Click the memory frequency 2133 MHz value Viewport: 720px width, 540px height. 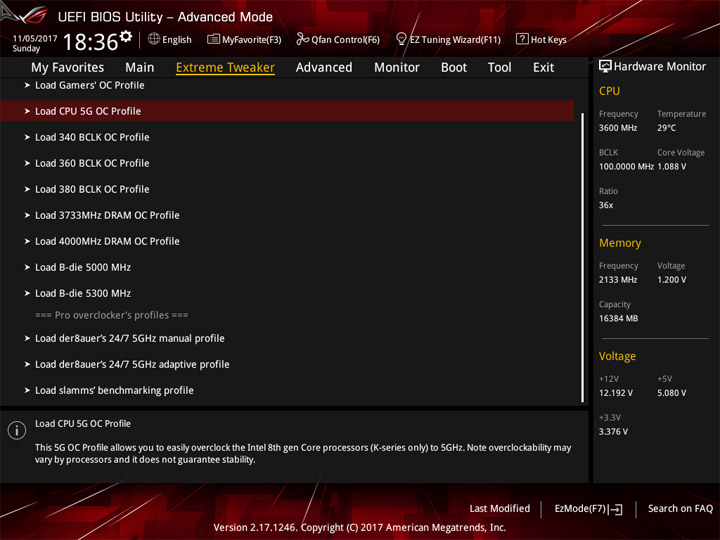pos(618,280)
